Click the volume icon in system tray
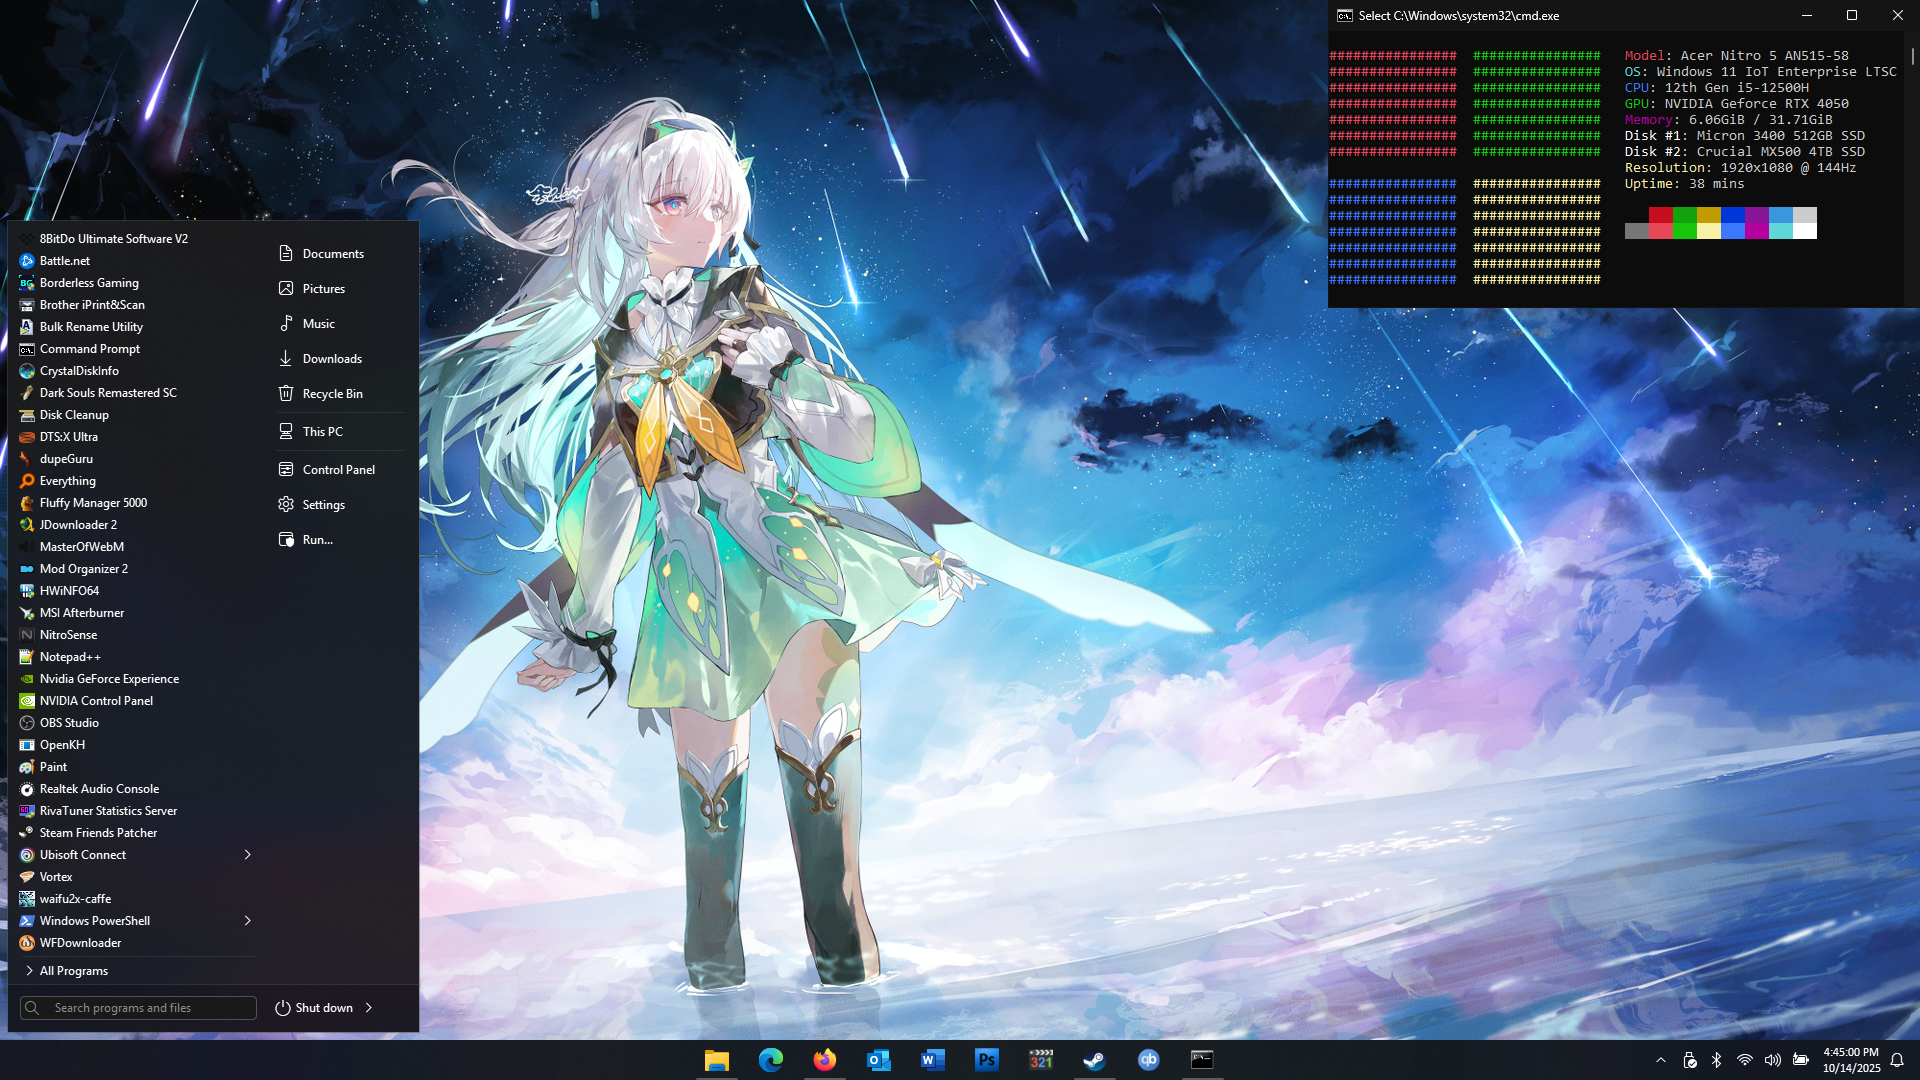The width and height of the screenshot is (1920, 1080). pos(1772,1060)
